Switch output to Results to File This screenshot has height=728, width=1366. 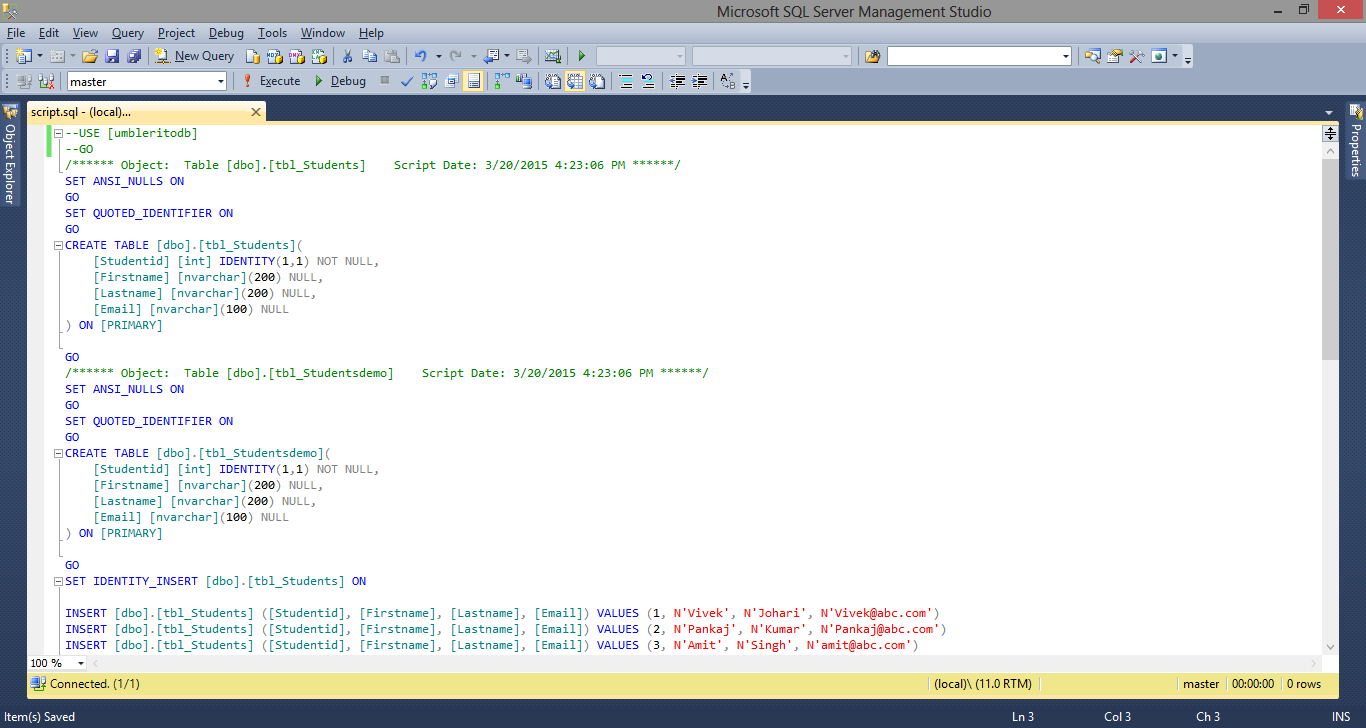[x=597, y=81]
